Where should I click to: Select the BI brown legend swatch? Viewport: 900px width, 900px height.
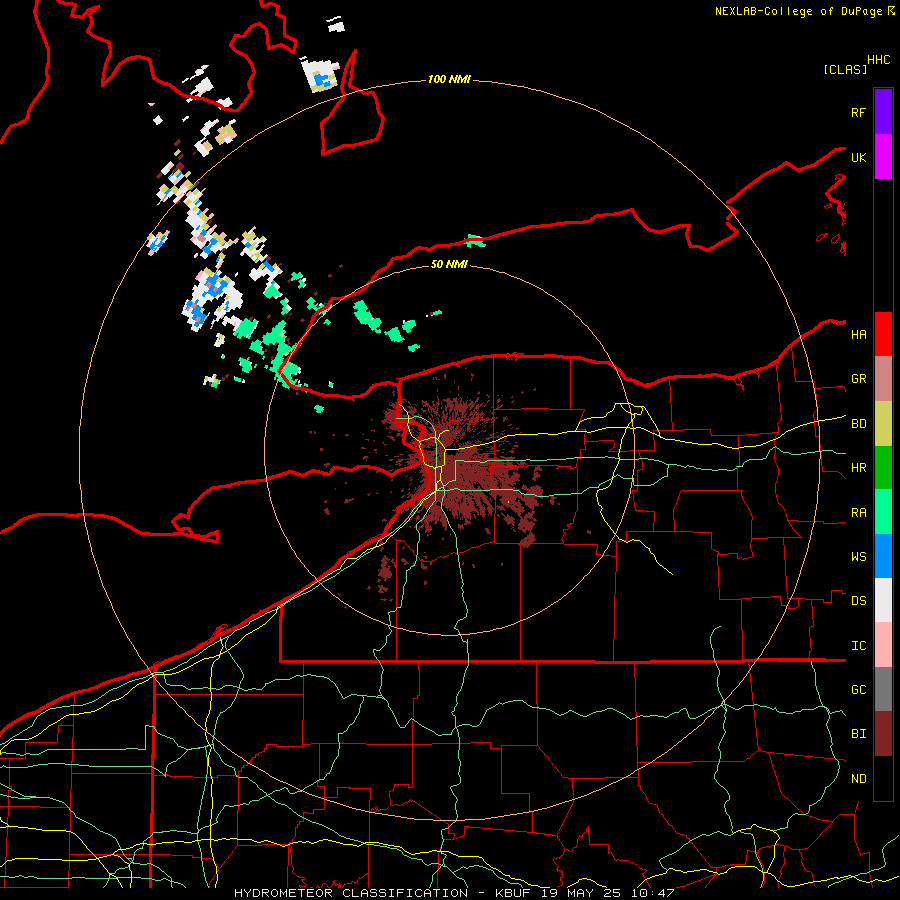coord(883,734)
